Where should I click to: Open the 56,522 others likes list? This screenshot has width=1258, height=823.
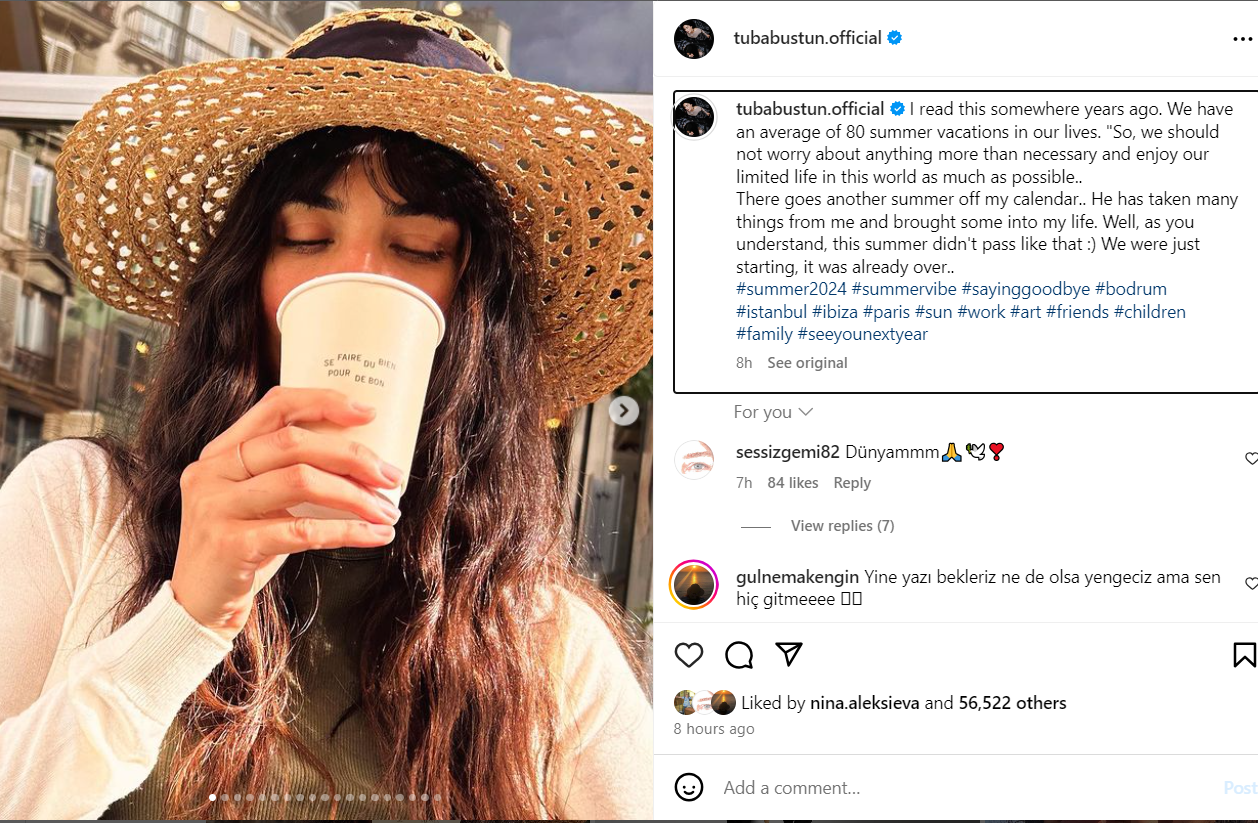point(1012,703)
